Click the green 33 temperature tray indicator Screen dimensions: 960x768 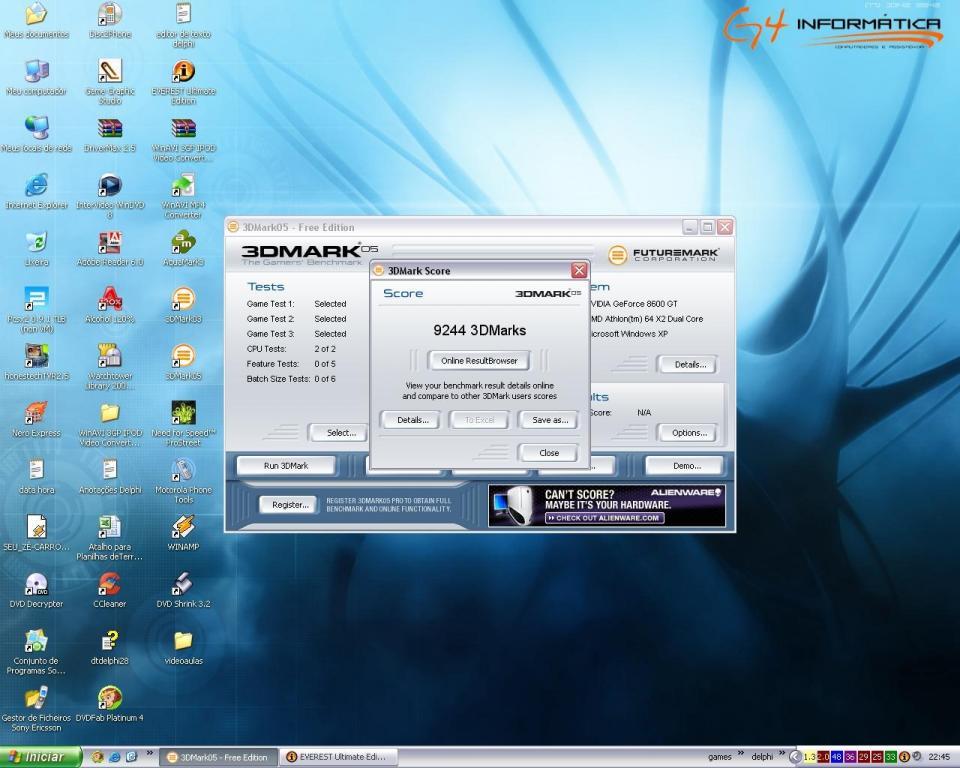pos(891,758)
